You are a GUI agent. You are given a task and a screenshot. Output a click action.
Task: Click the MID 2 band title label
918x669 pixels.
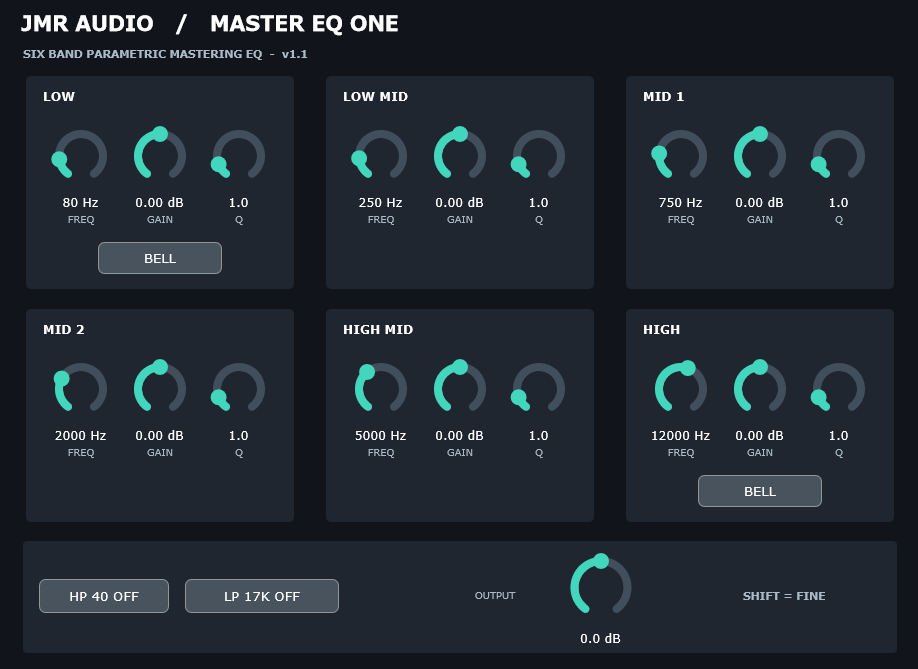tap(64, 330)
